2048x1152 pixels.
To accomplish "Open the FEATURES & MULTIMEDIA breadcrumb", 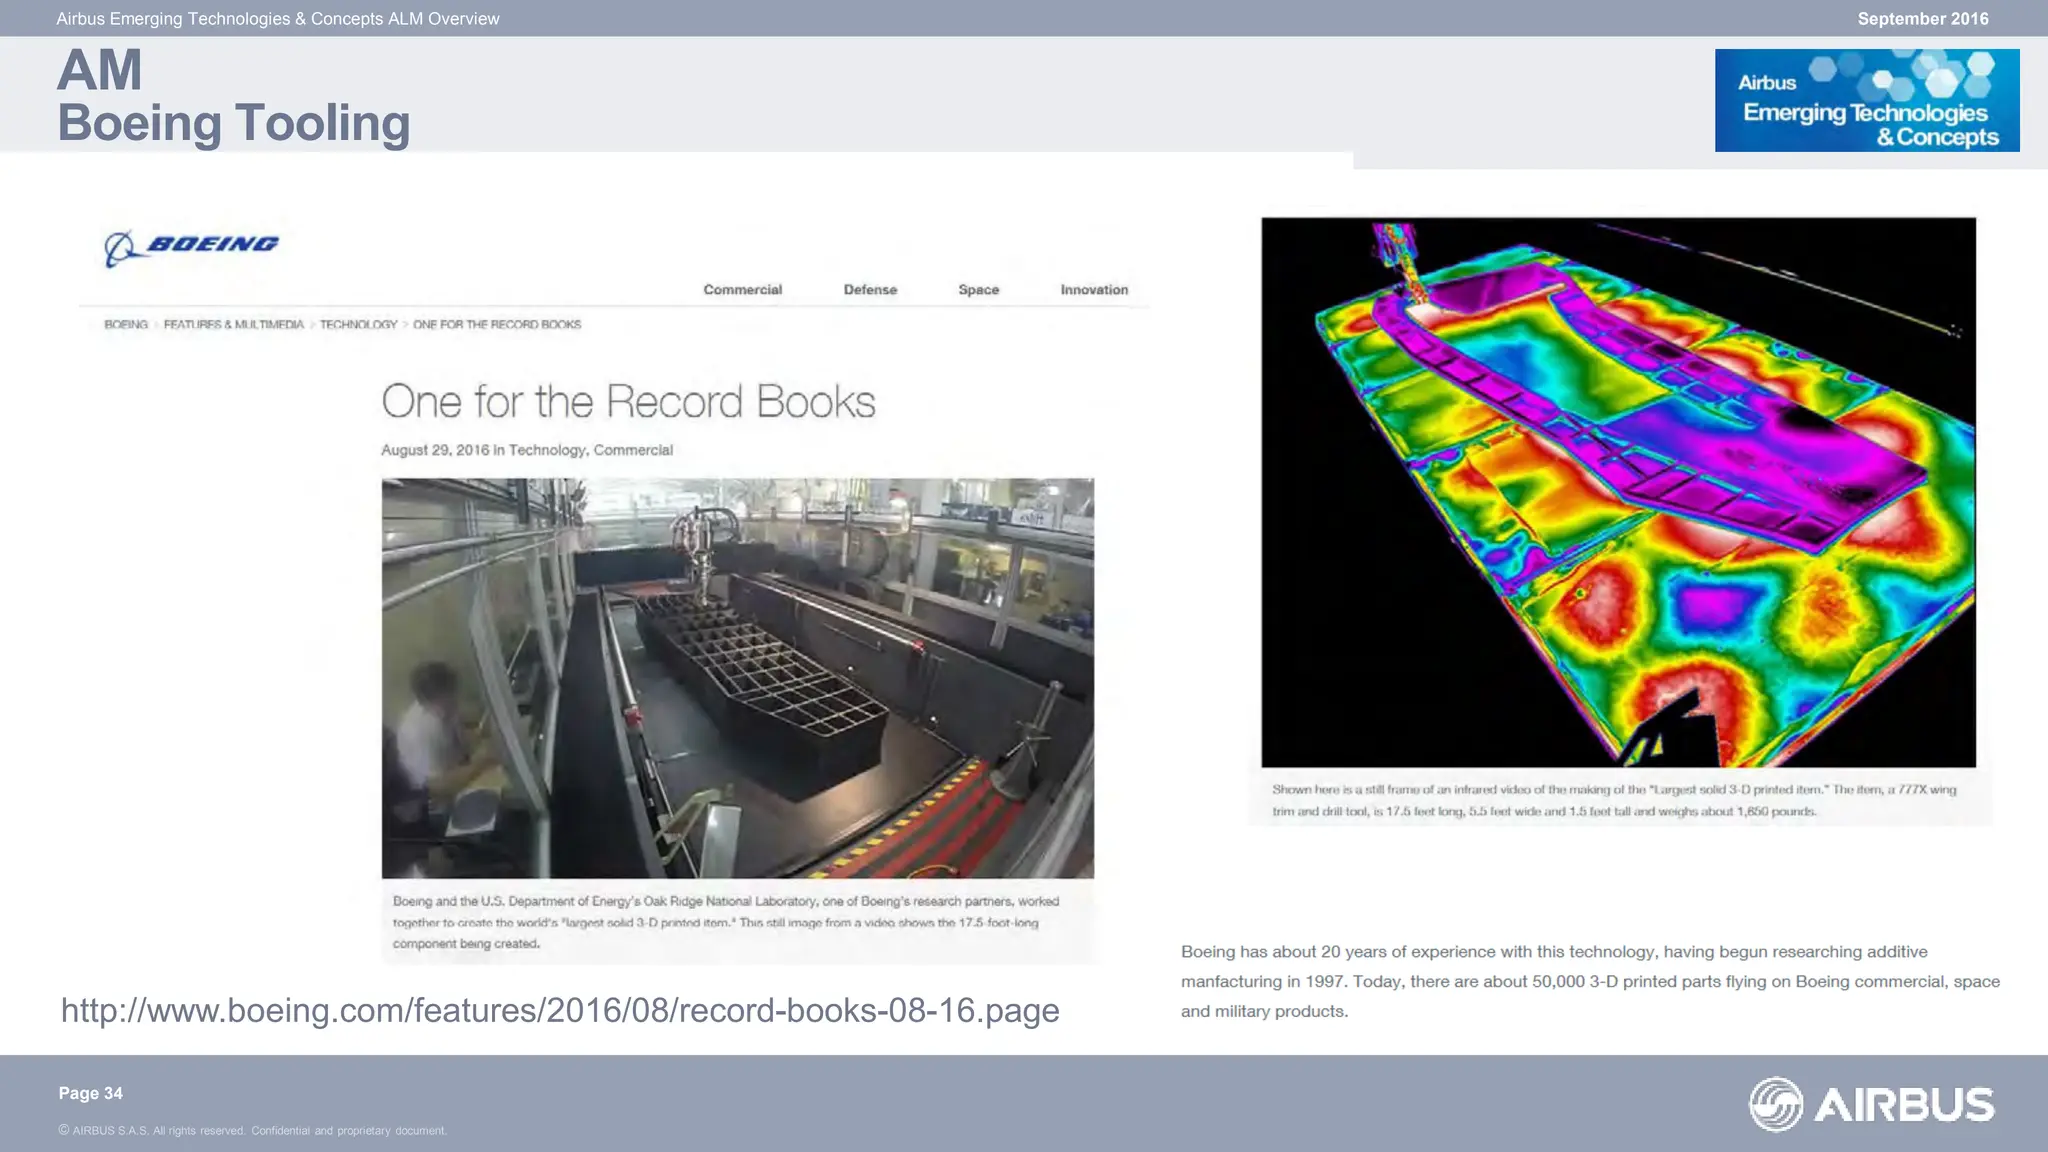I will (233, 325).
